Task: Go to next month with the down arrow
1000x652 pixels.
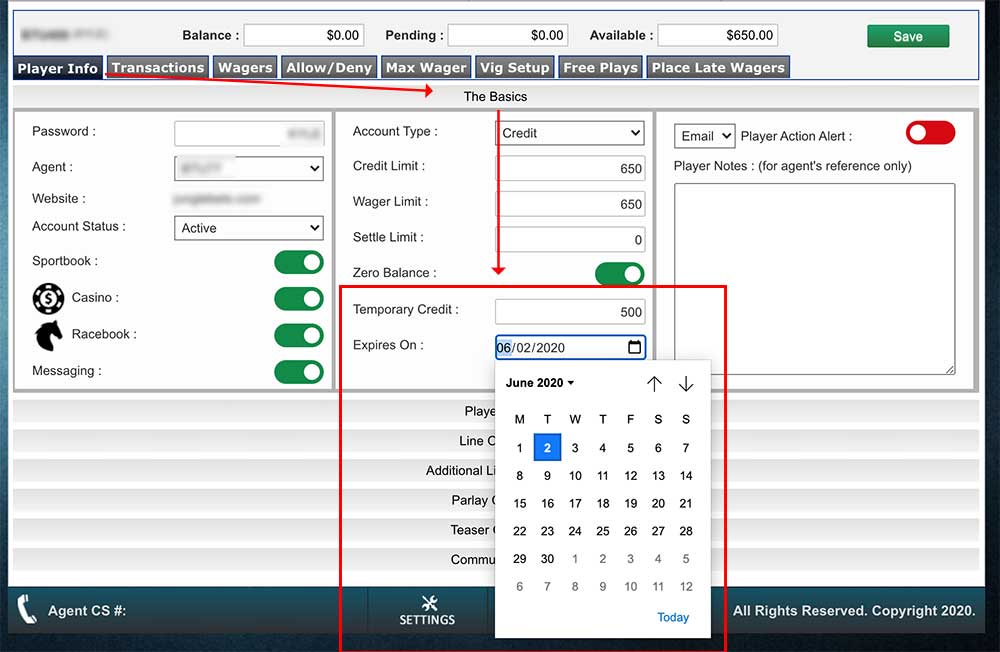Action: tap(687, 383)
